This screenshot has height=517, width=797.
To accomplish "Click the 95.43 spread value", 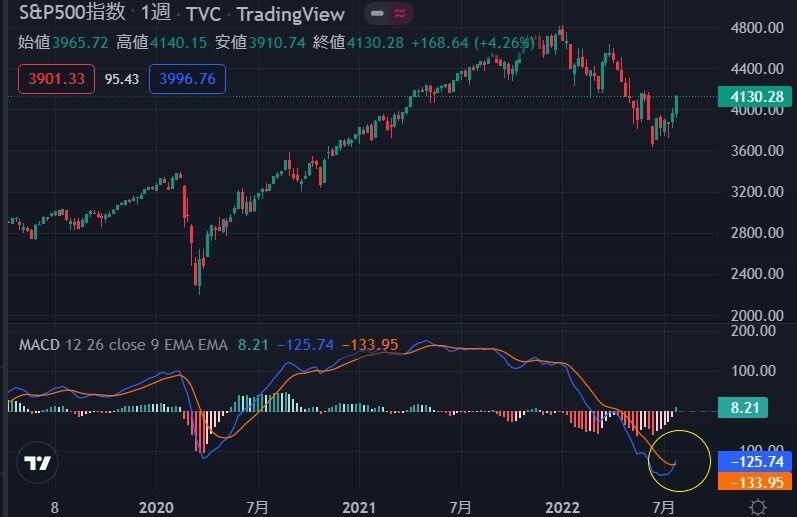I will [x=122, y=79].
